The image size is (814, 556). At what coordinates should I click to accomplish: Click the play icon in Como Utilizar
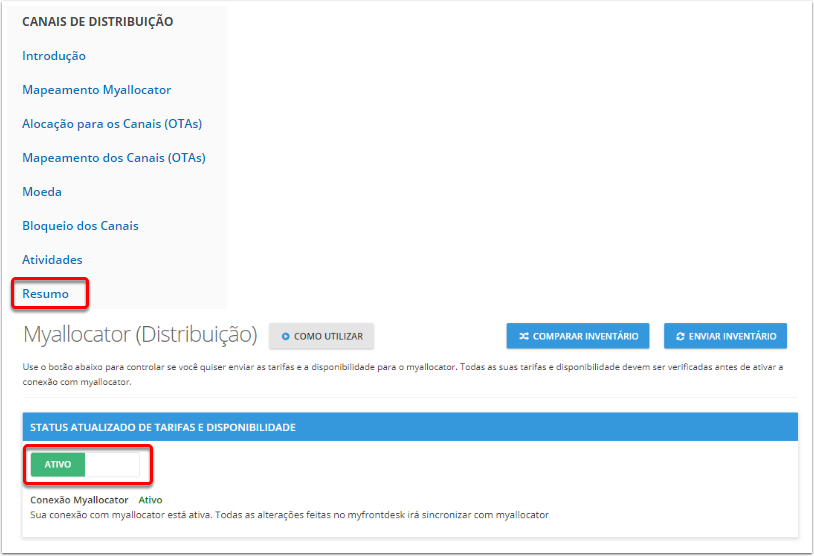286,336
